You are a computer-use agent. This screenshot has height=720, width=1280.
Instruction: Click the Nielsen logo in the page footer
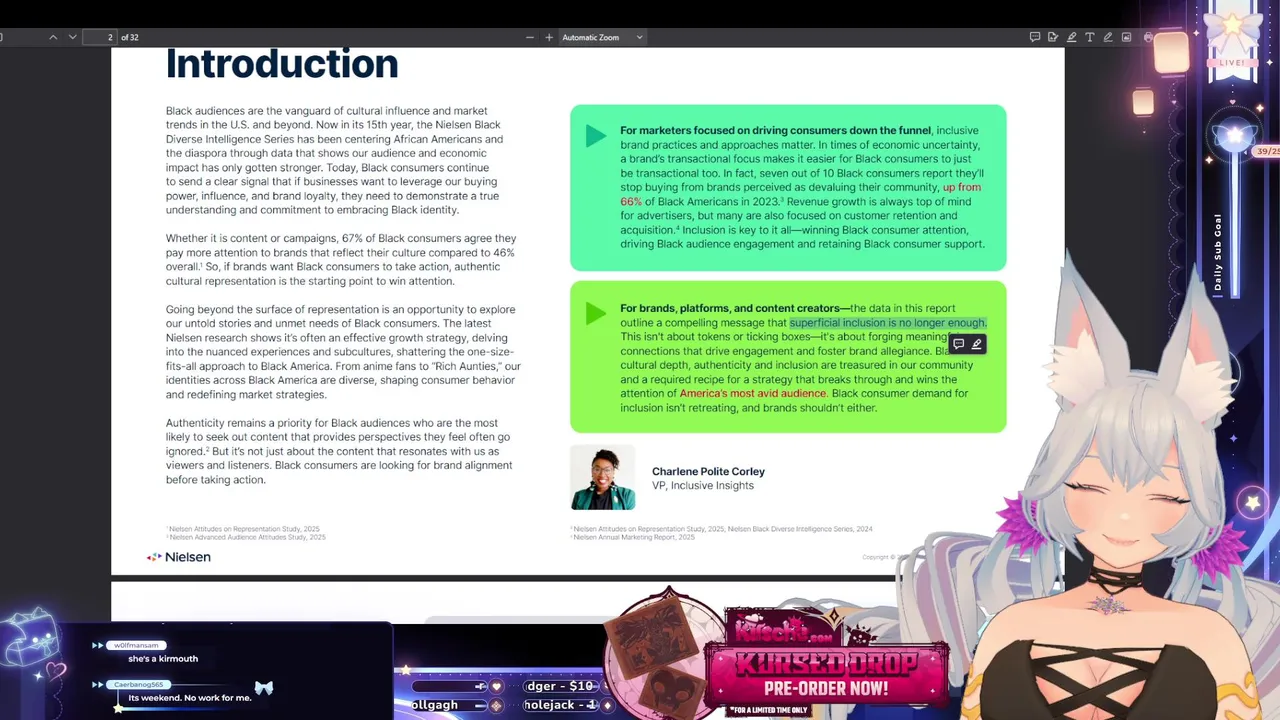point(179,557)
